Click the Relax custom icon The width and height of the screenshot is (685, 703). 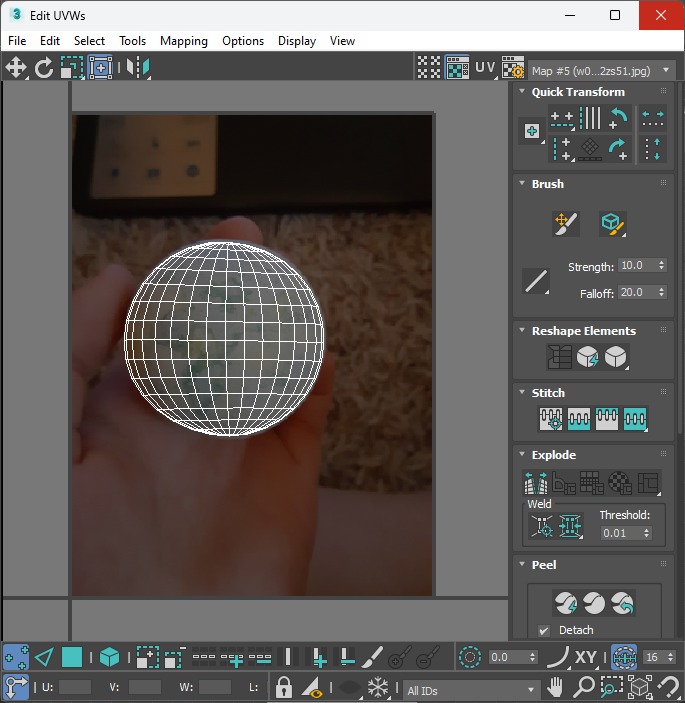[616, 357]
